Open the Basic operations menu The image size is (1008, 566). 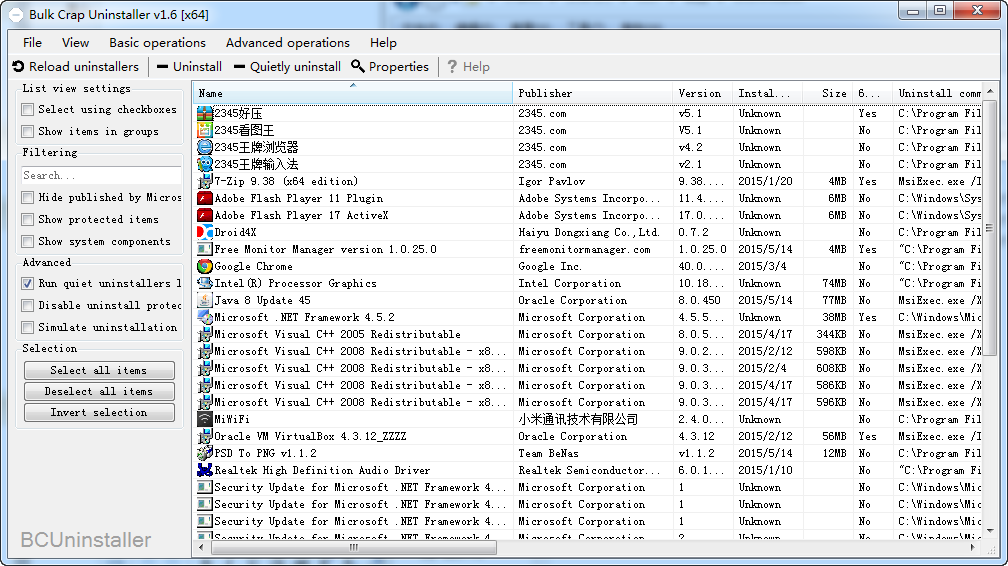click(x=158, y=42)
